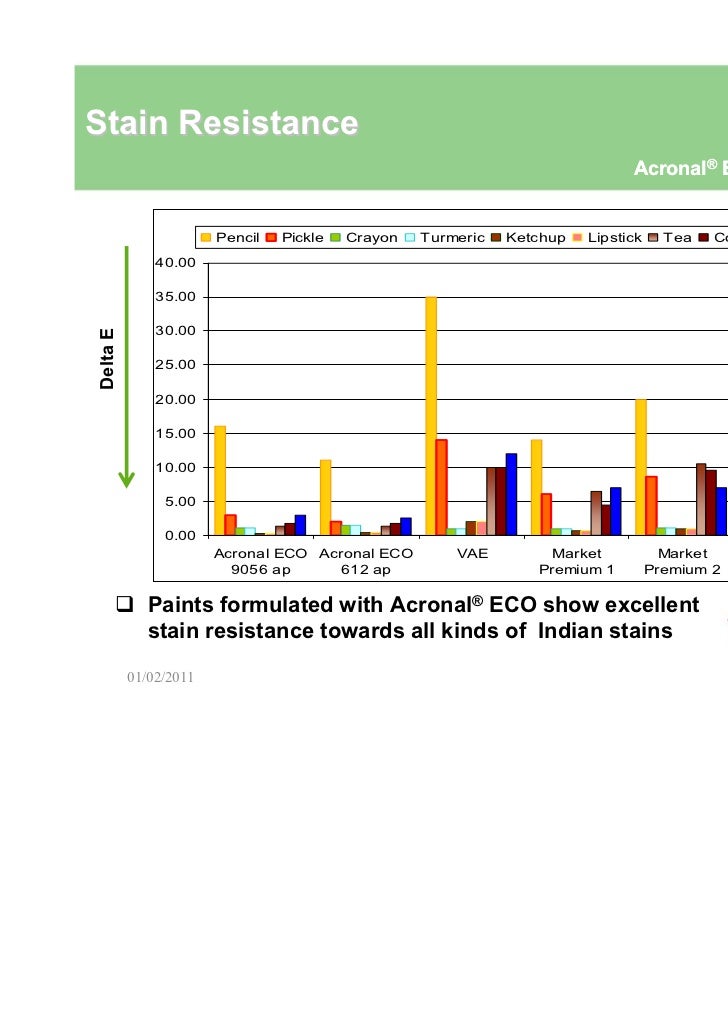Click the '10.00' y-axis value

pyautogui.click(x=176, y=468)
